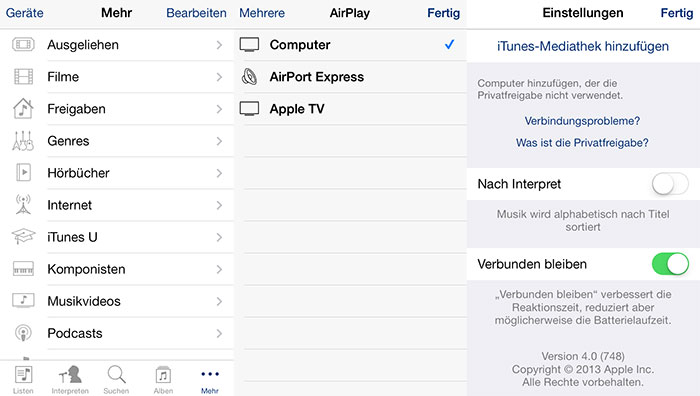Choose Apple TV as AirPlay output
The image size is (700, 396).
pos(350,109)
